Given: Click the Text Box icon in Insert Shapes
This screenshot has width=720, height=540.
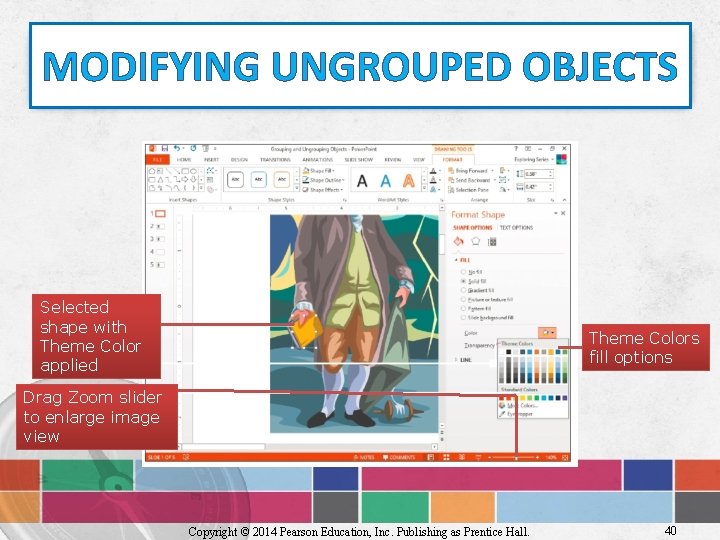Looking at the screenshot, I should point(210,180).
